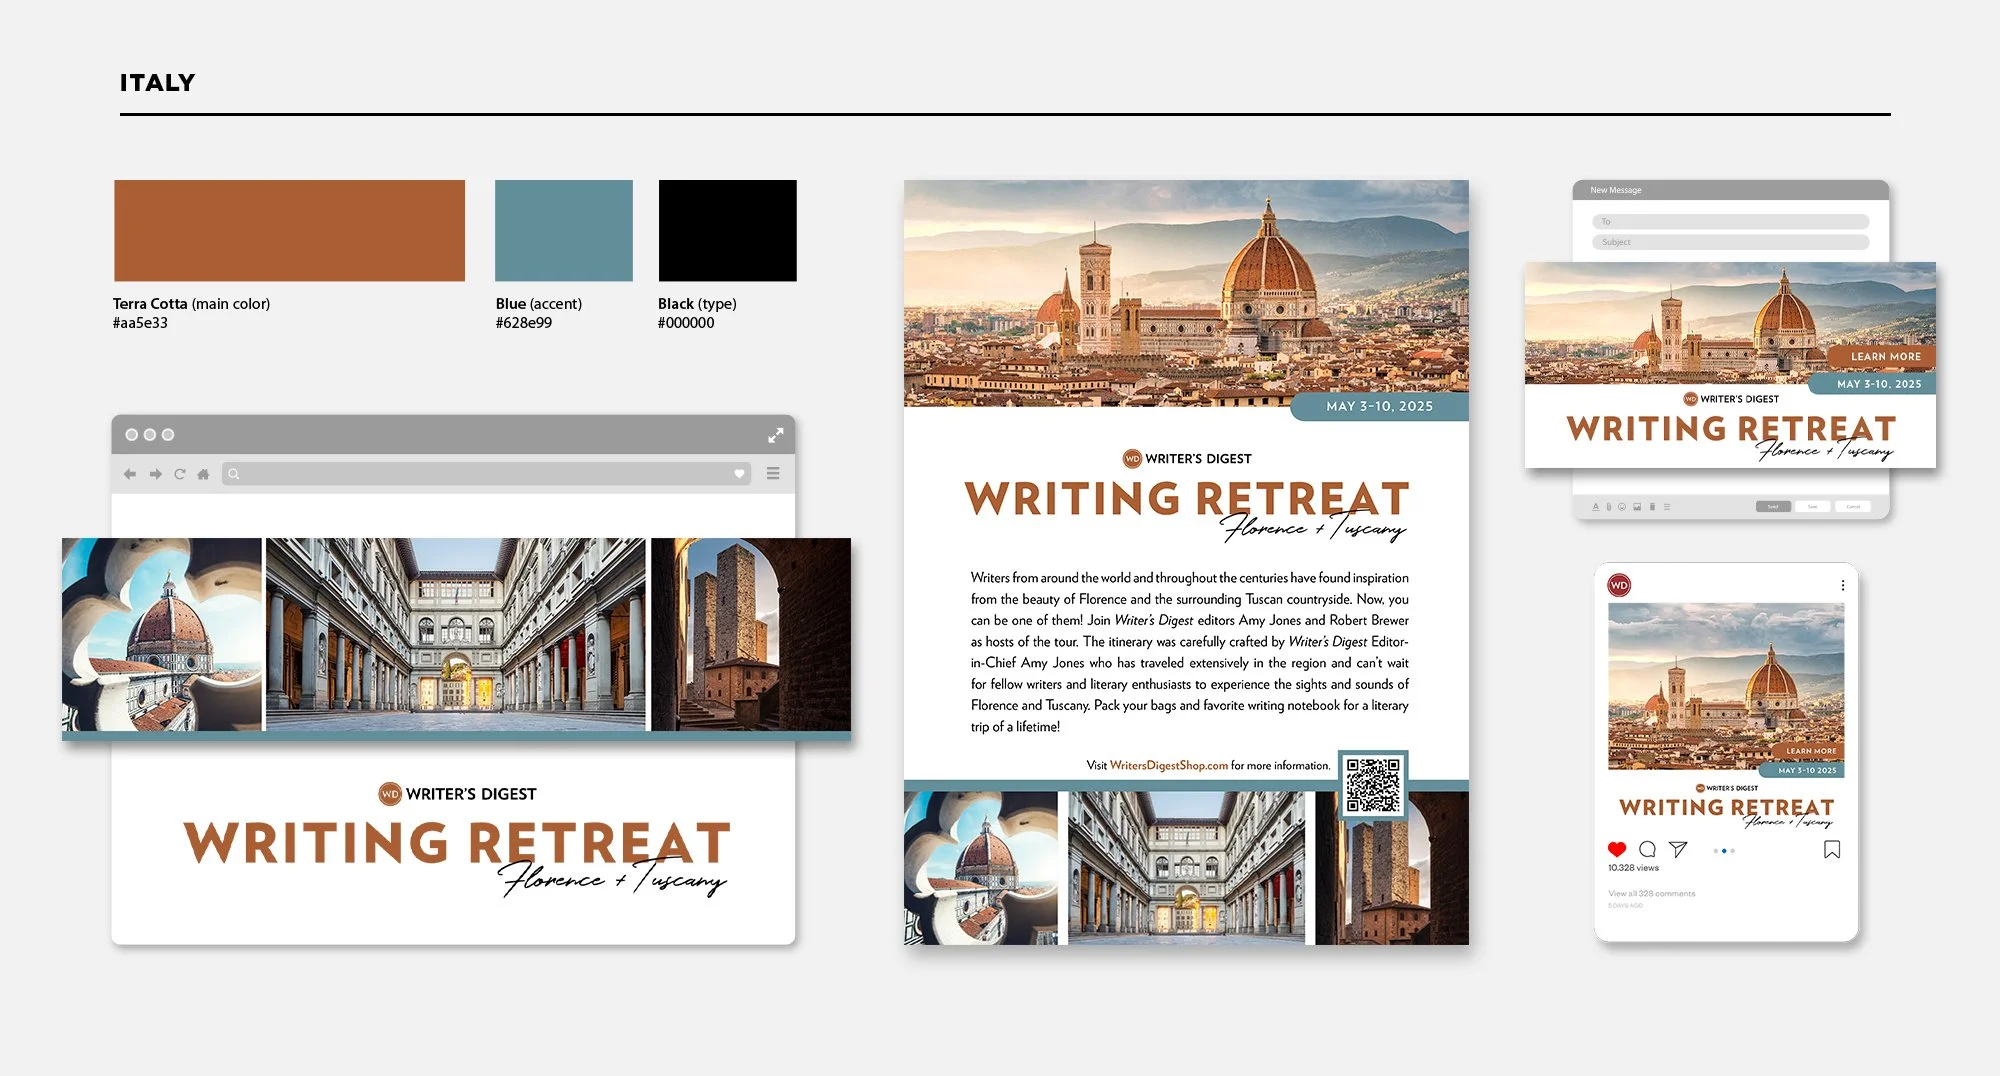Open the three-dot menu on social post
Screen dimensions: 2000x1076
pyautogui.click(x=1843, y=586)
